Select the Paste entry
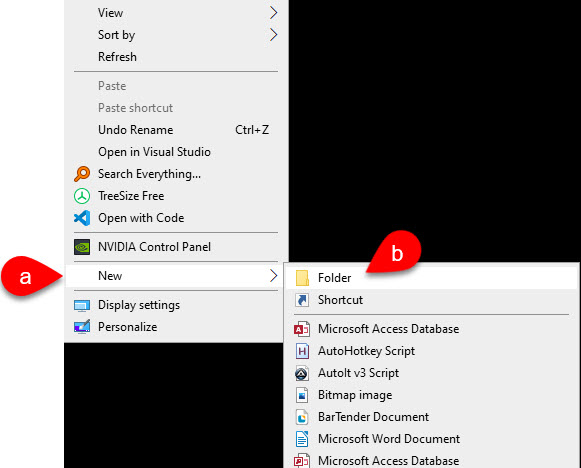 (x=176, y=86)
